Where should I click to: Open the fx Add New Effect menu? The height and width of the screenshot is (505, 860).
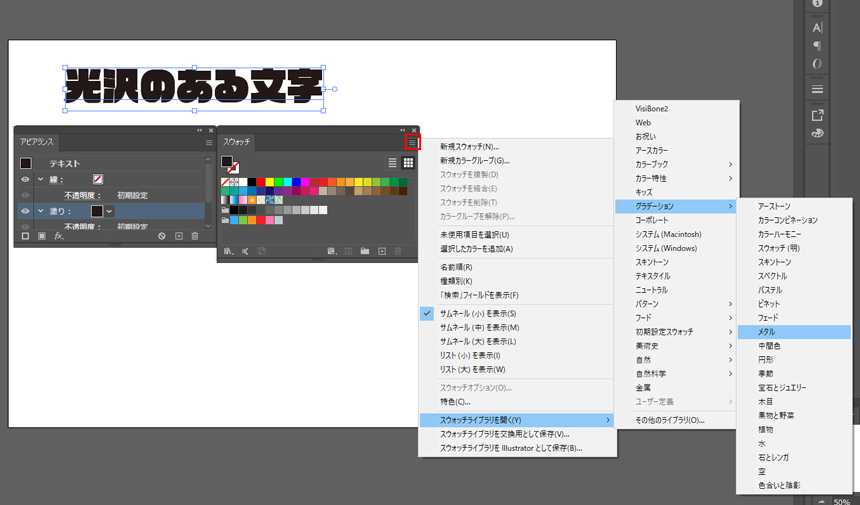click(58, 236)
